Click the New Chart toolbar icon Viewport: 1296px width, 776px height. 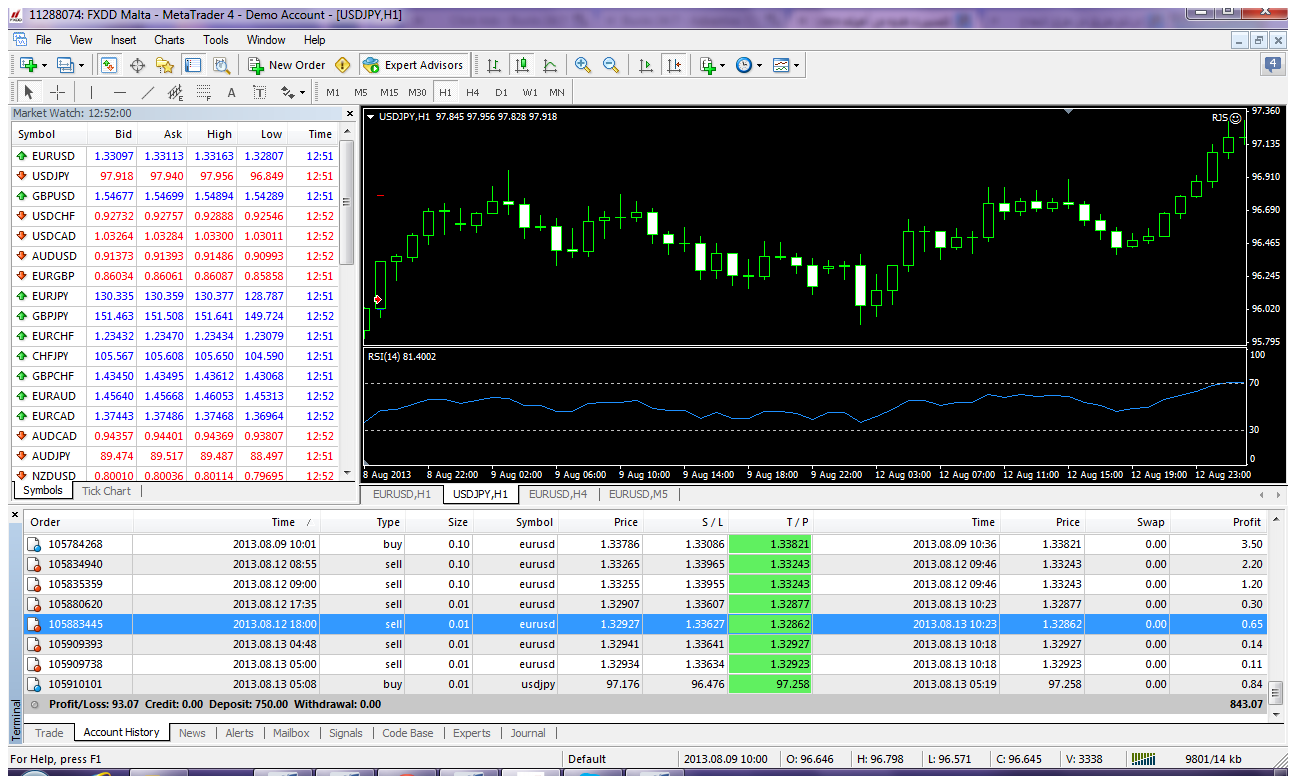(28, 65)
